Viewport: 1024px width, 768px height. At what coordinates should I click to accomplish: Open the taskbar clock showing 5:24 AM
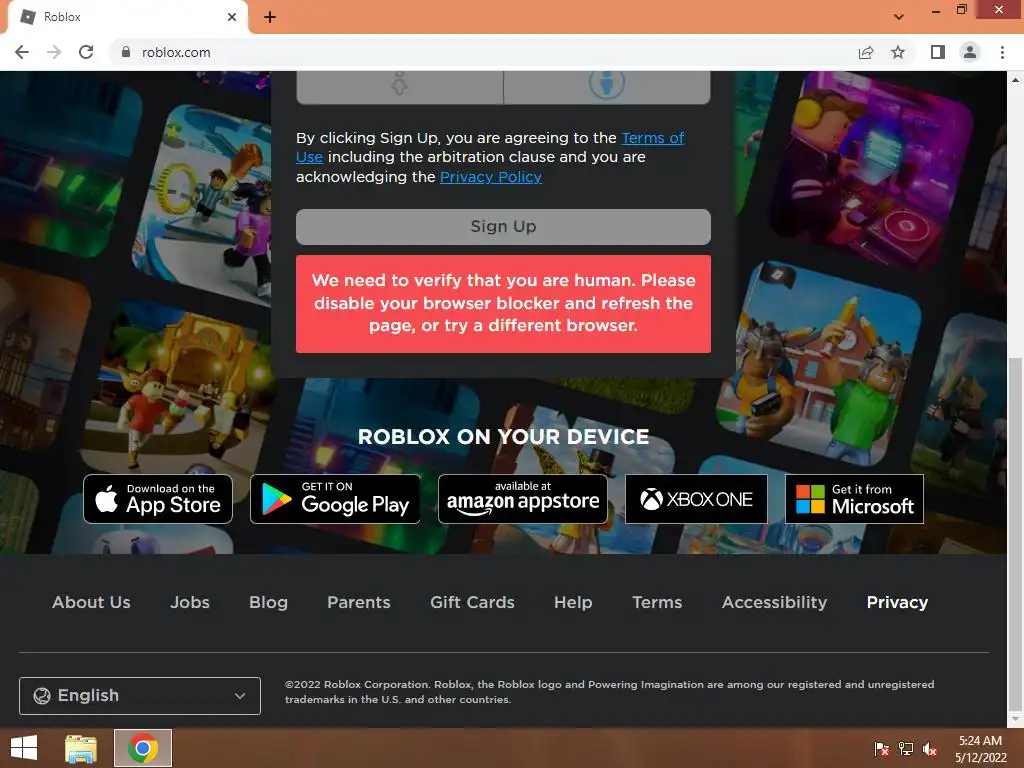[x=980, y=749]
